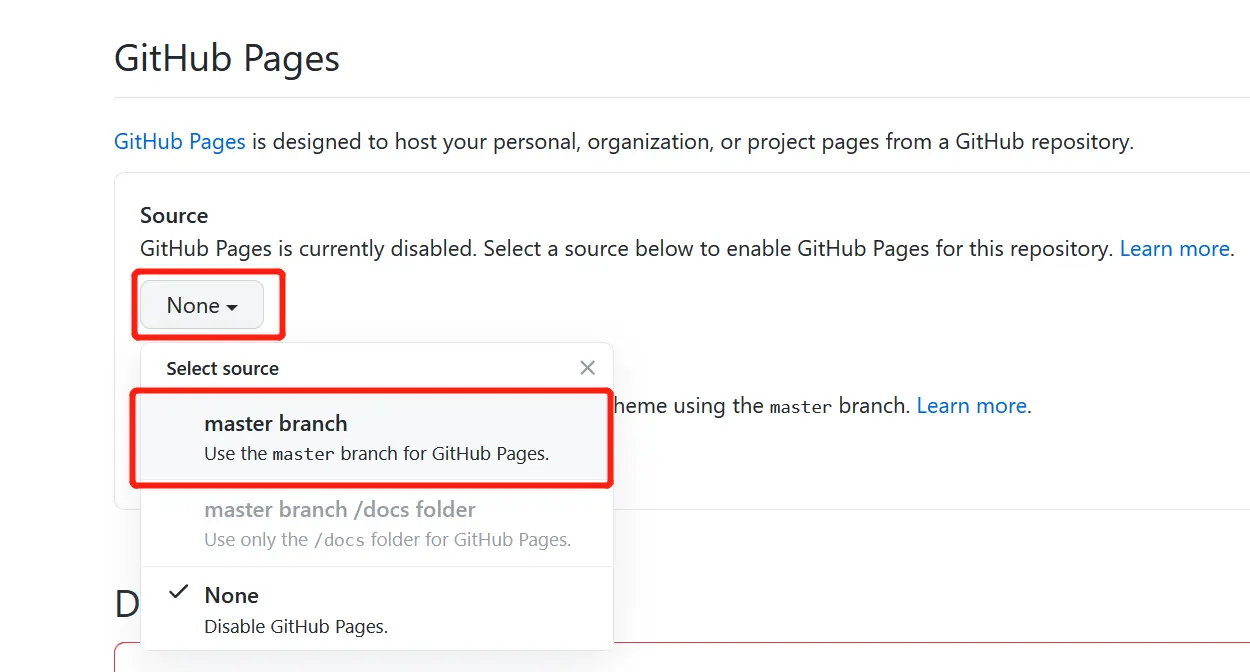Select the master branch option
Image resolution: width=1250 pixels, height=672 pixels.
click(x=372, y=437)
